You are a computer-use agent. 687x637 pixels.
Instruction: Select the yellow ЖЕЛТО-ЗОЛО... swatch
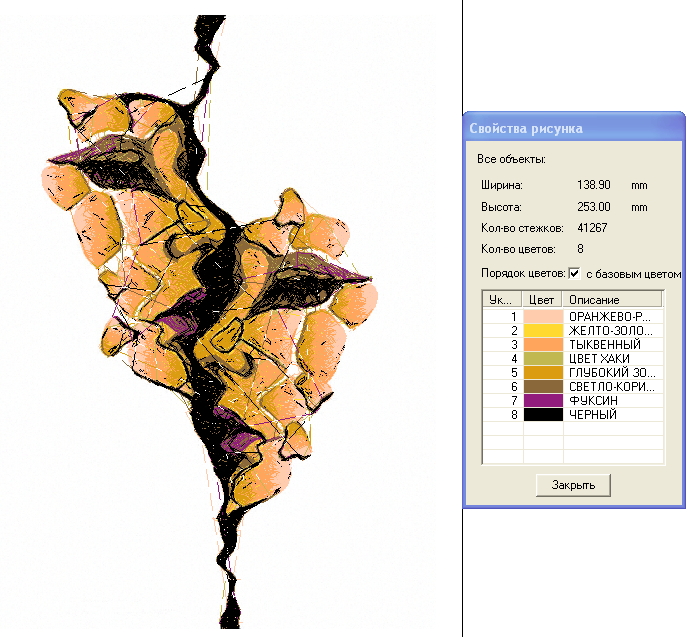pos(543,330)
